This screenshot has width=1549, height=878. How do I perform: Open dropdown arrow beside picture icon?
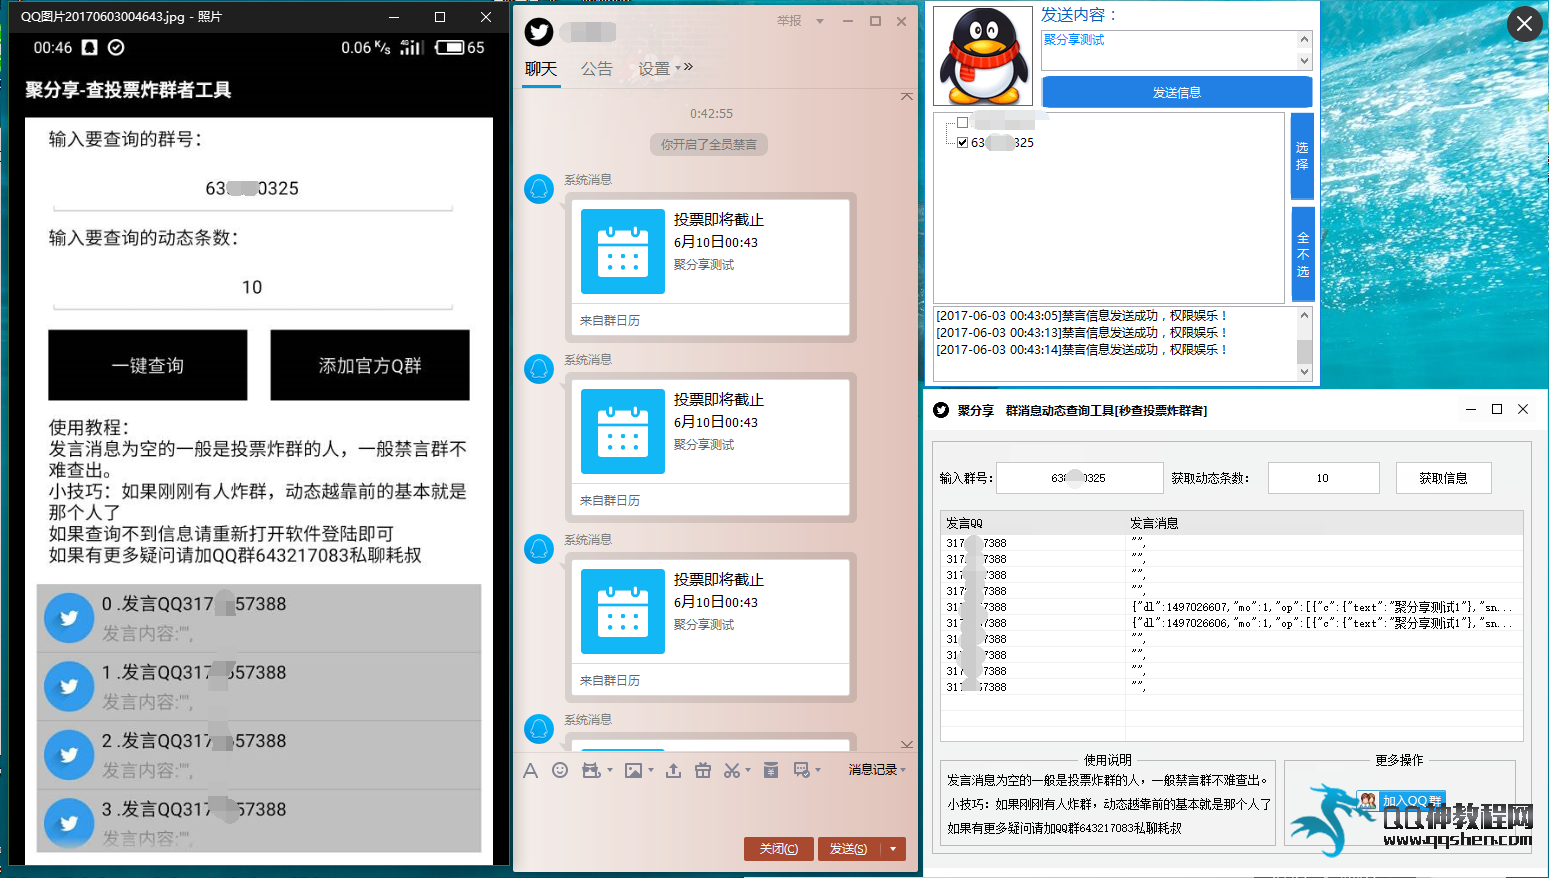pos(651,771)
